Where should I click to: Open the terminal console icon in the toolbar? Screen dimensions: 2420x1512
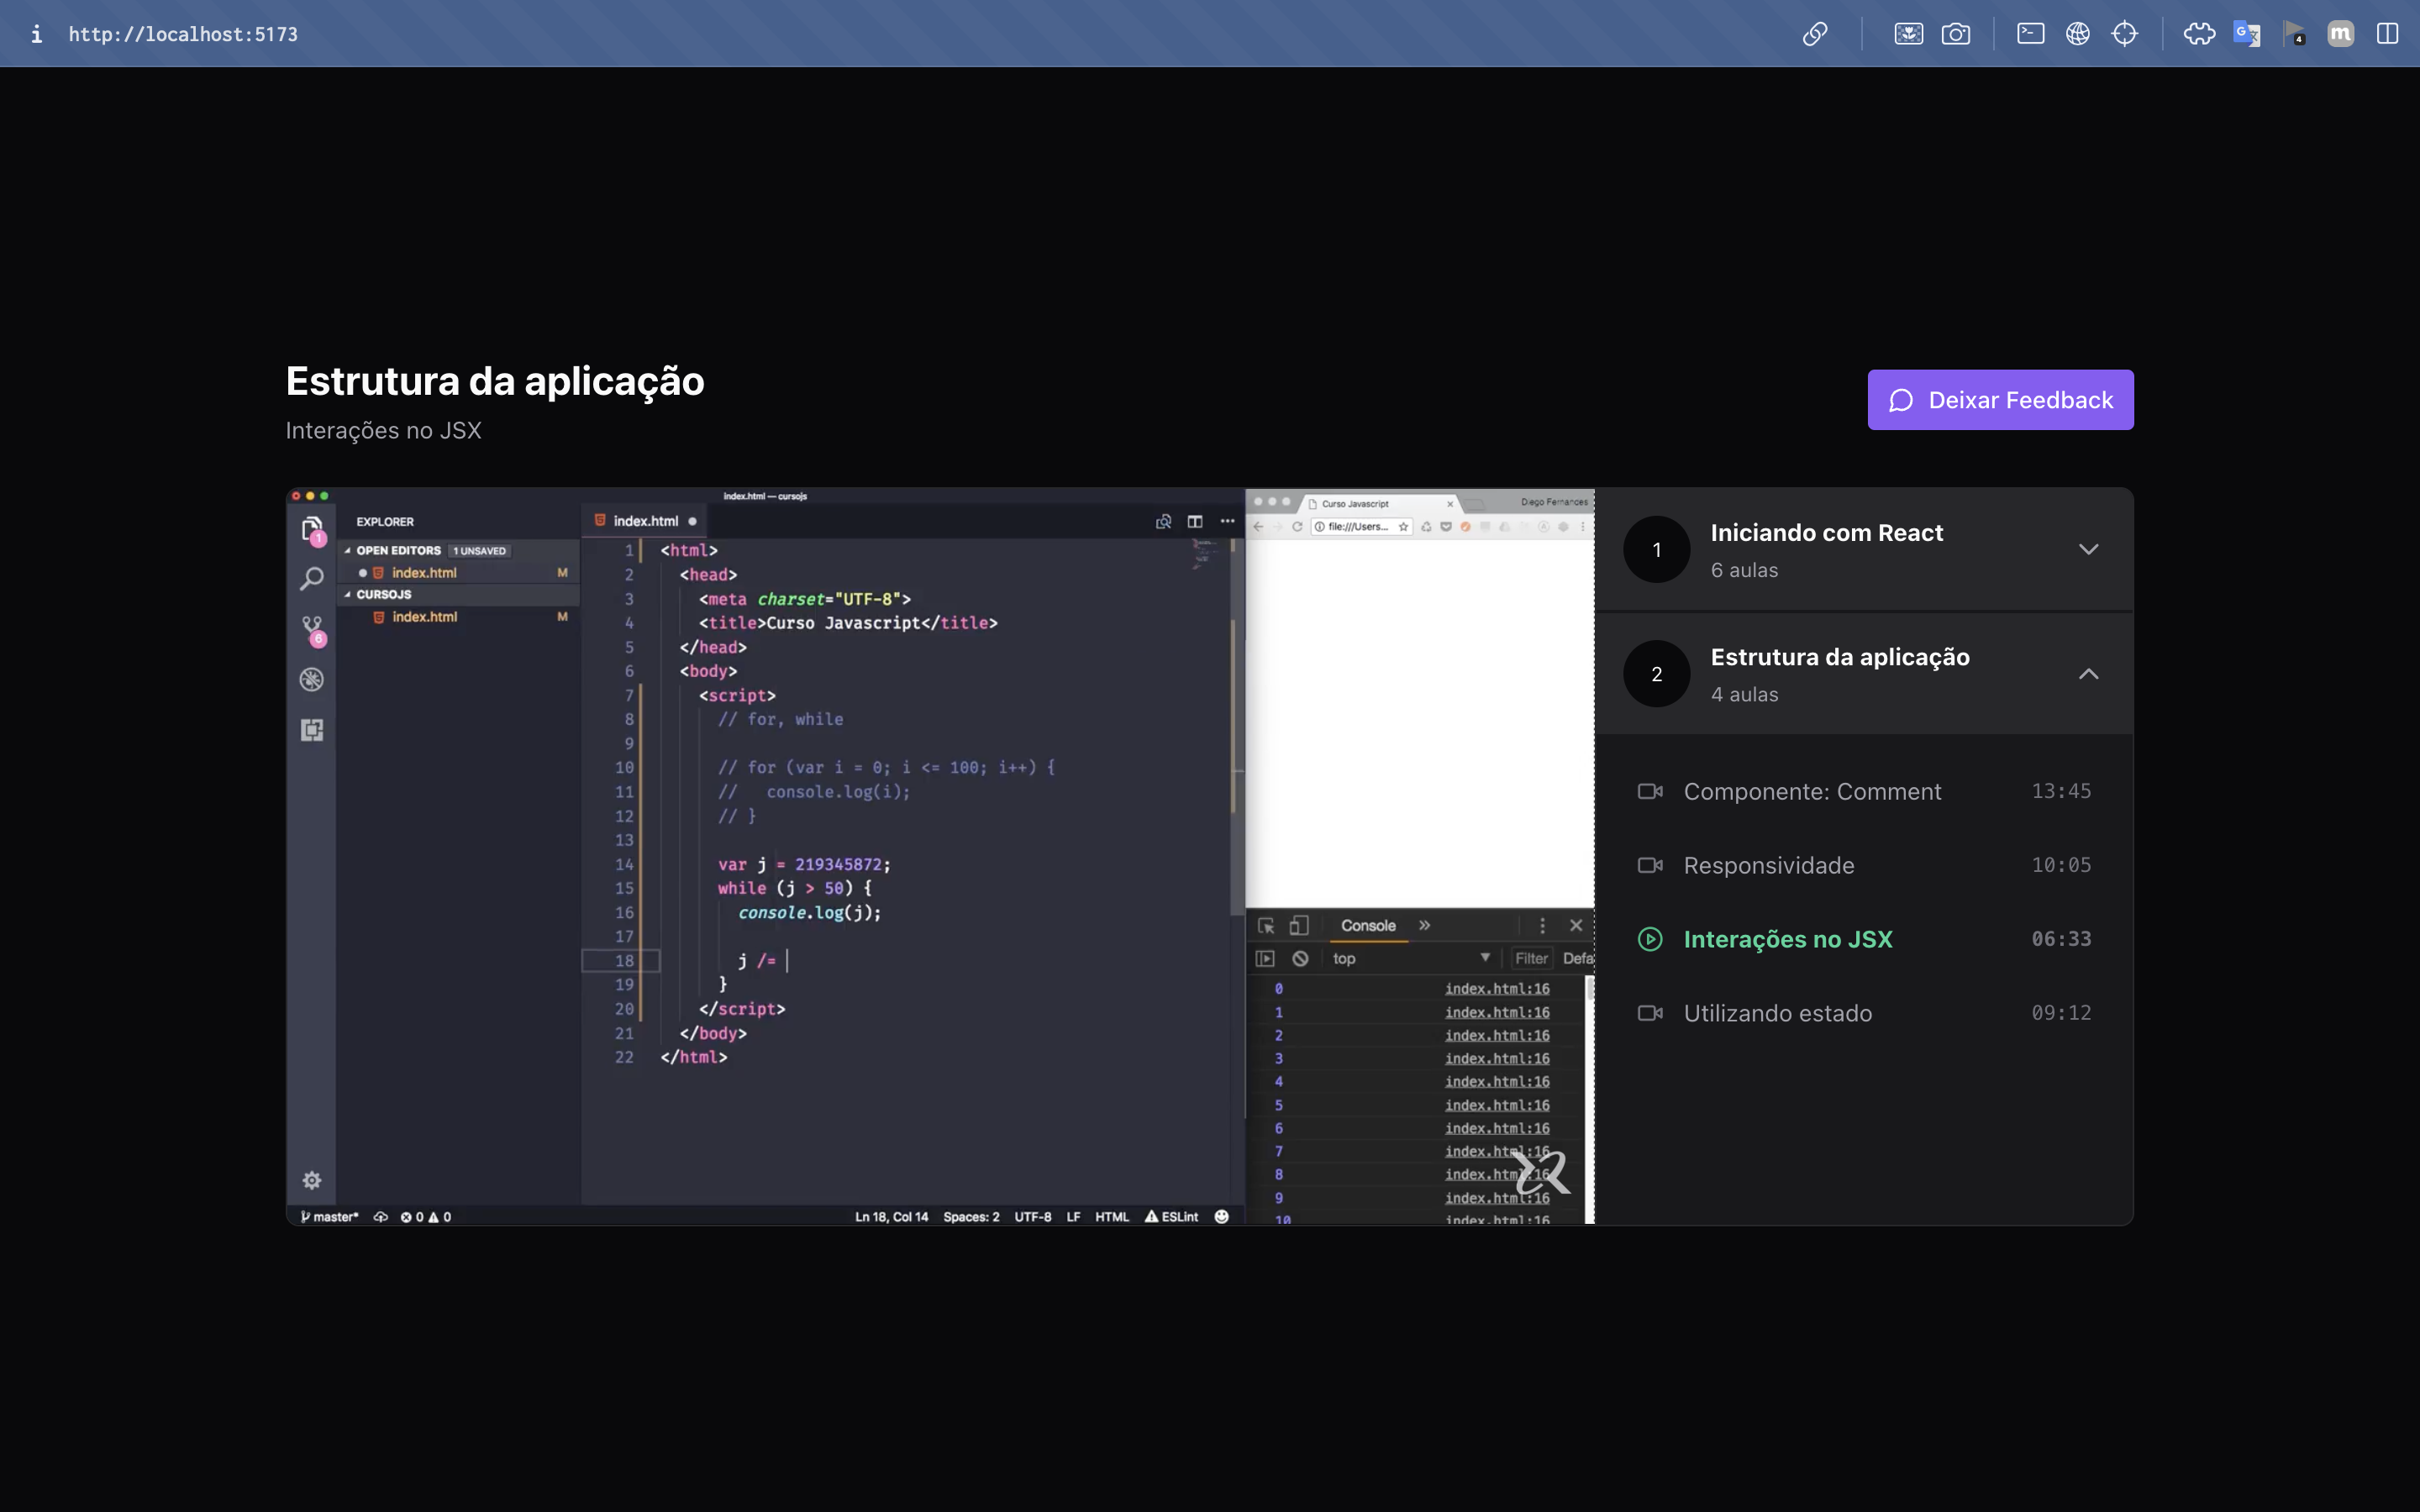click(x=2030, y=34)
